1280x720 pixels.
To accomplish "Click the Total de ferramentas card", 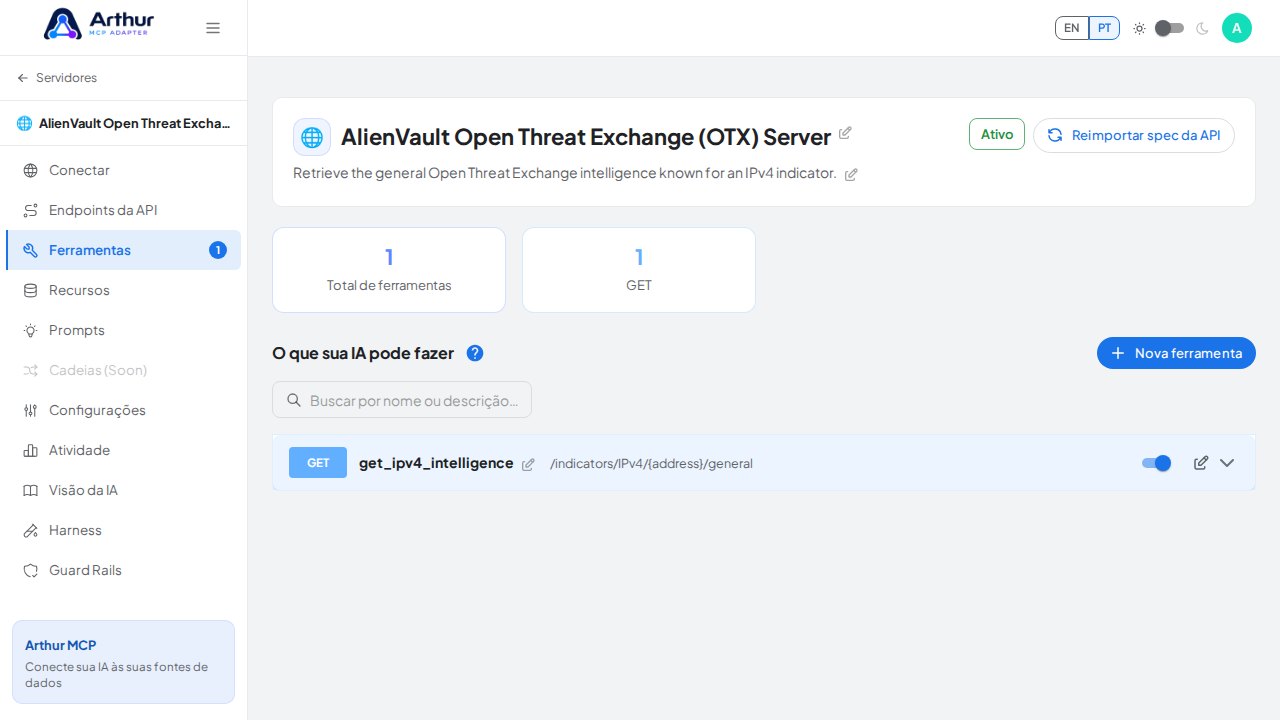I will [x=389, y=270].
